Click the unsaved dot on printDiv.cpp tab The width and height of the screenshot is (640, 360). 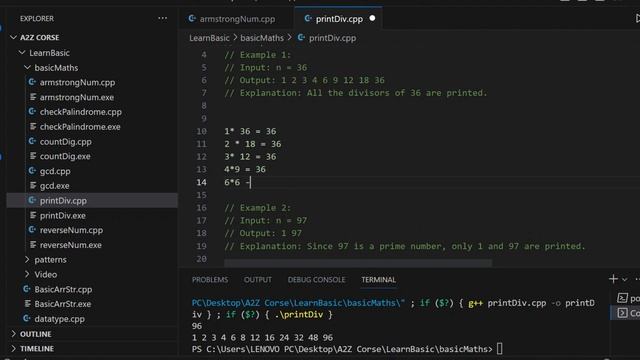pos(372,18)
